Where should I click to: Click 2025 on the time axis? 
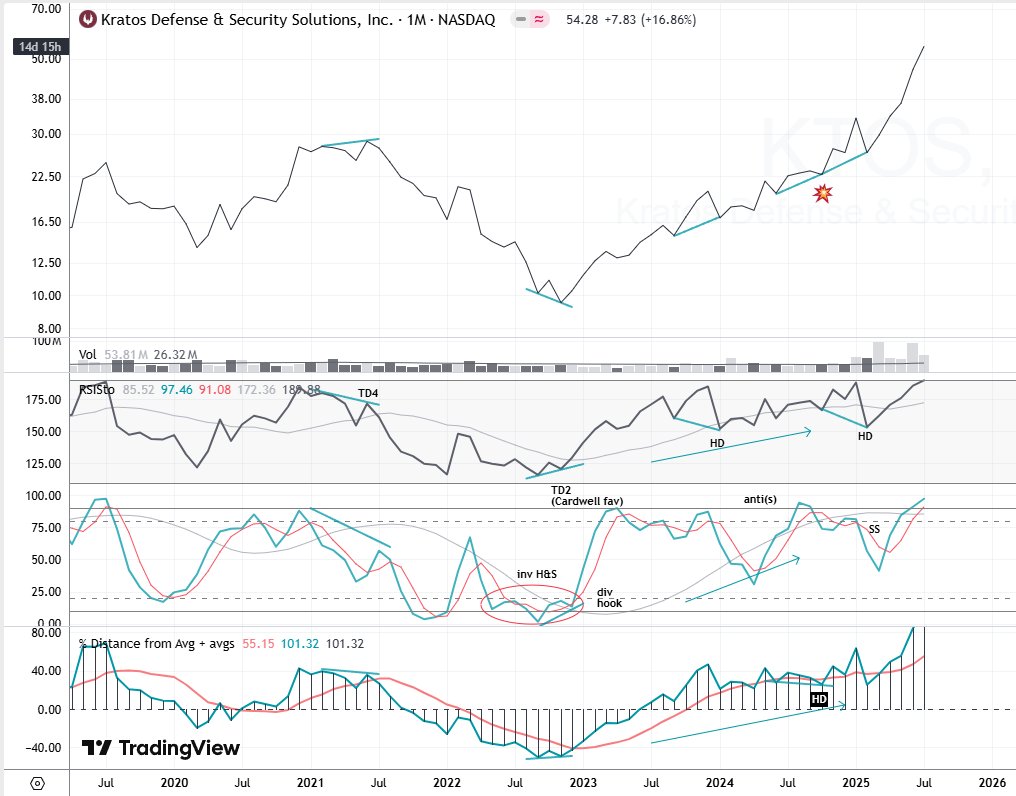pos(855,782)
